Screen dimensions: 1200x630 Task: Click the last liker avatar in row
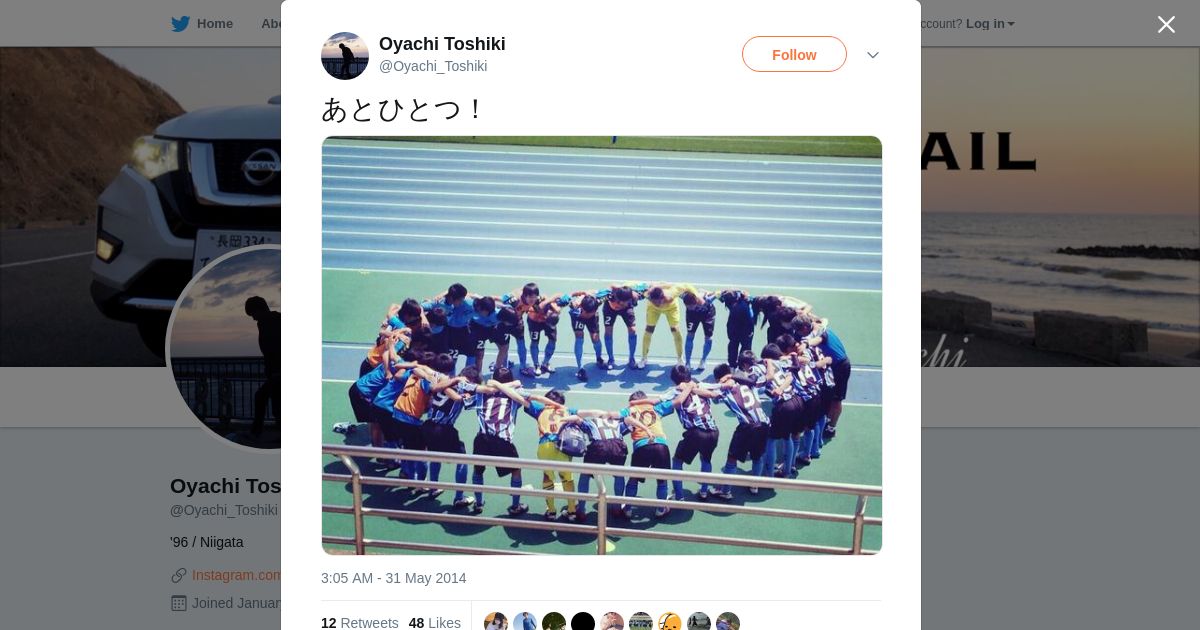[x=728, y=622]
